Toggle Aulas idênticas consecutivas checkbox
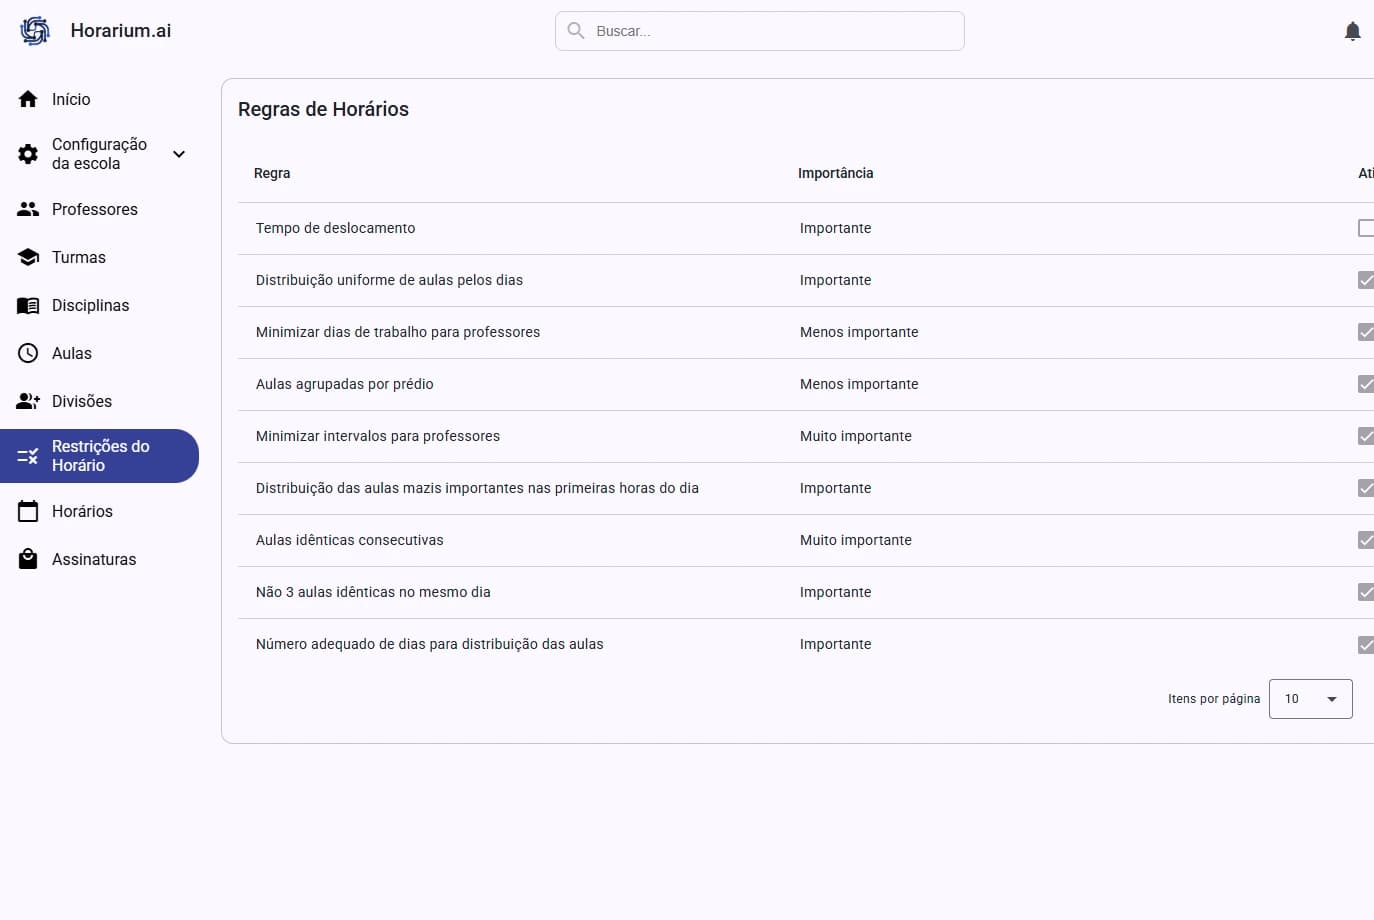1374x920 pixels. tap(1366, 540)
